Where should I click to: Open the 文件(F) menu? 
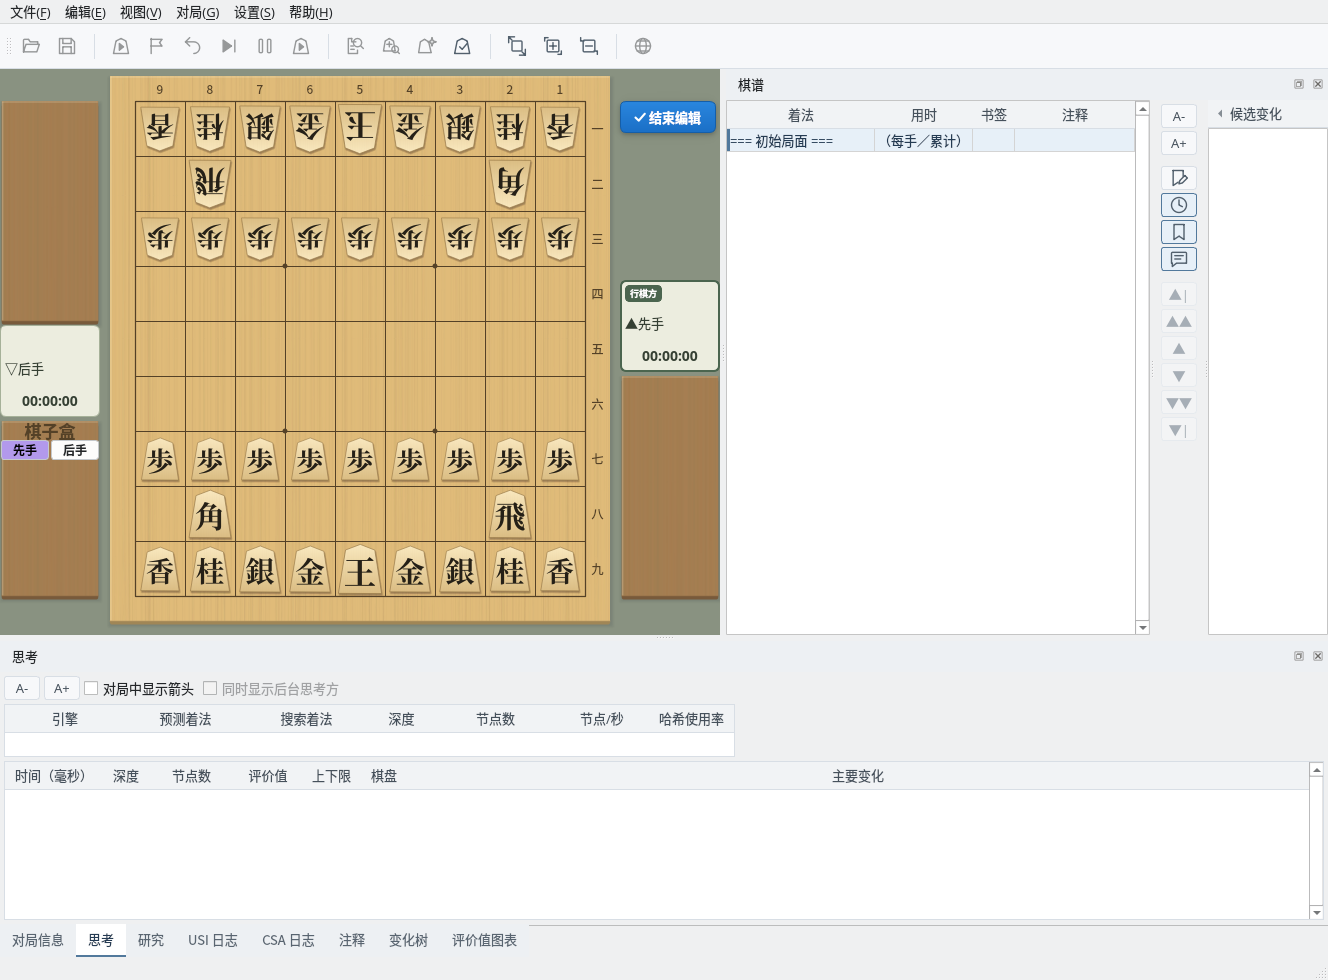(30, 12)
